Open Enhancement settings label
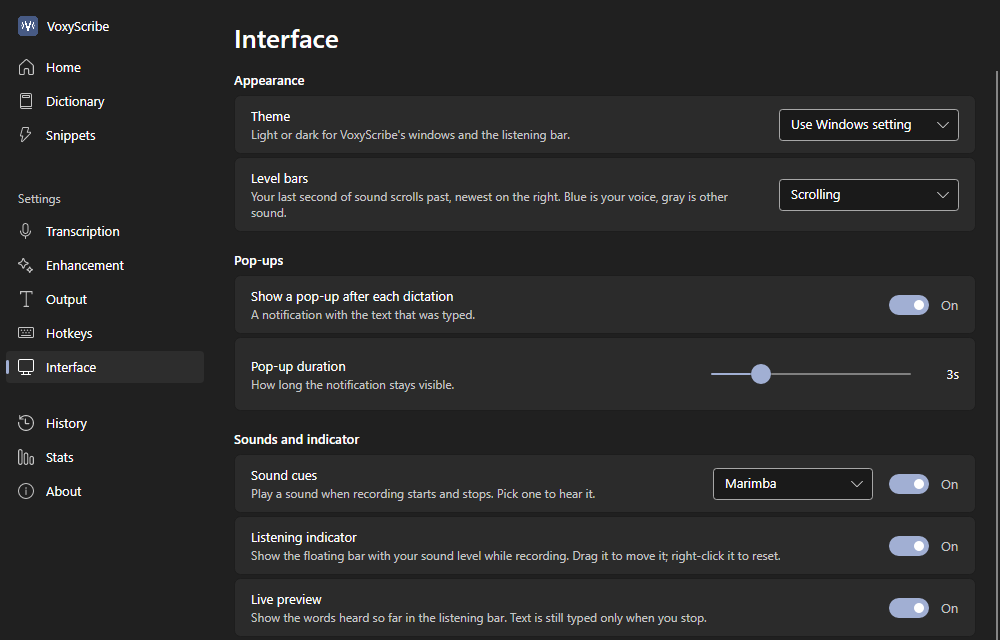Image resolution: width=1000 pixels, height=640 pixels. (x=85, y=265)
